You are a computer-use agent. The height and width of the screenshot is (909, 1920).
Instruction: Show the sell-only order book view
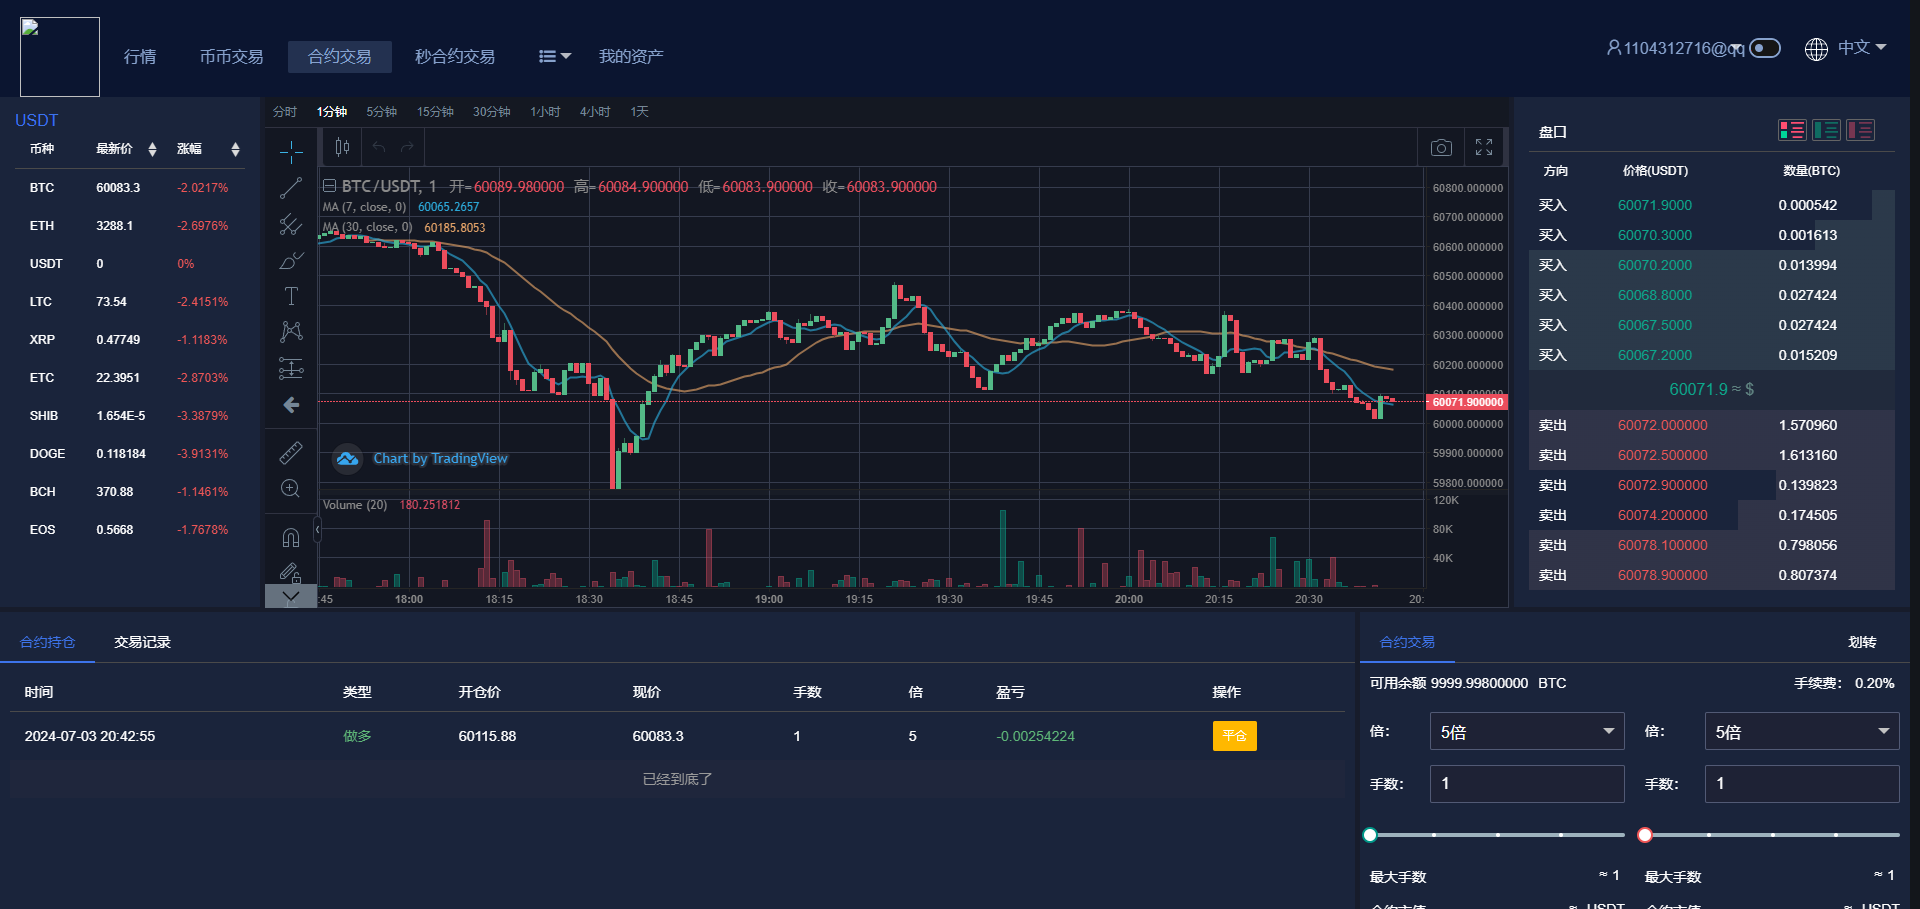[x=1860, y=130]
